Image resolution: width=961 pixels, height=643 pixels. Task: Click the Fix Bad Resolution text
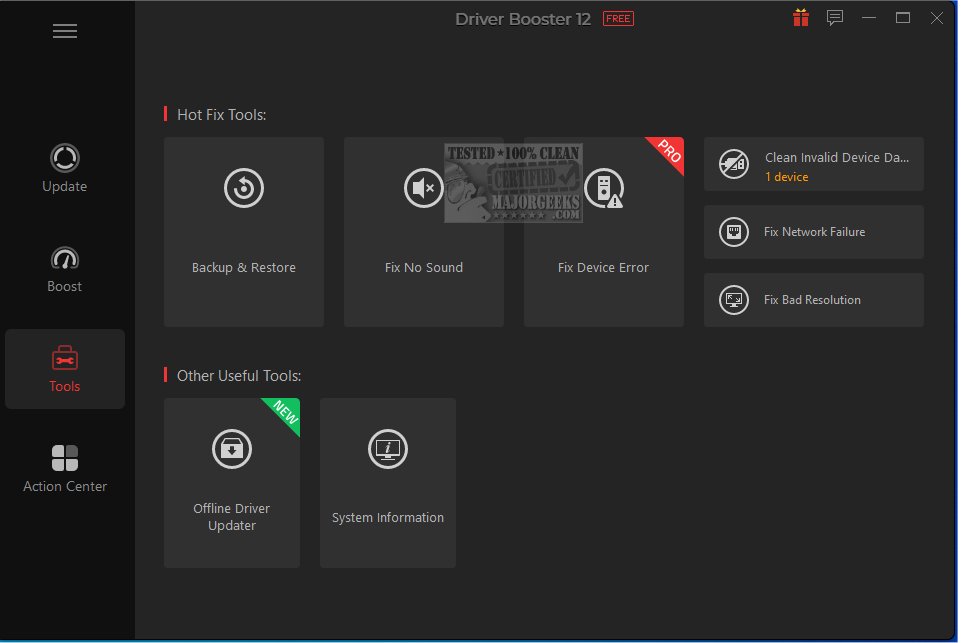click(x=812, y=300)
